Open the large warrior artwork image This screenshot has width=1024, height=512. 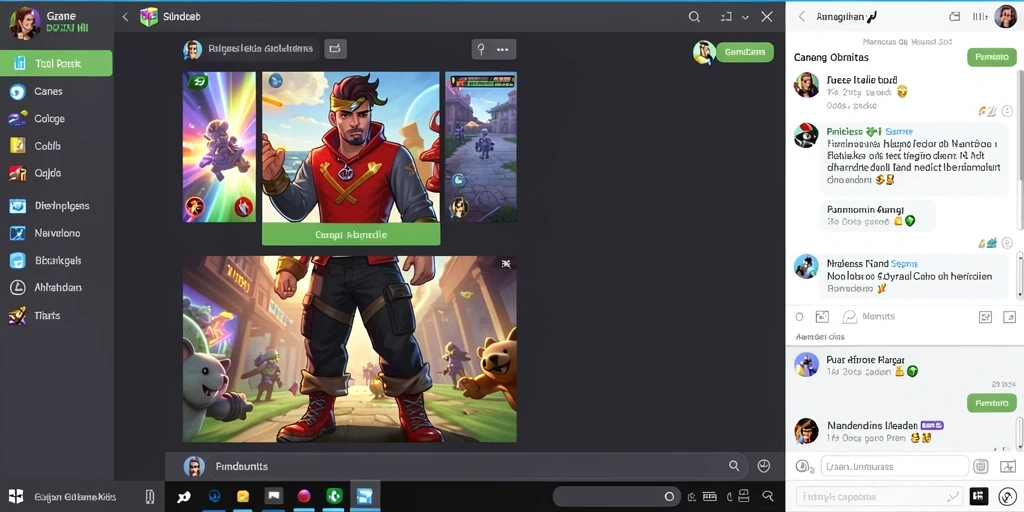(x=349, y=349)
